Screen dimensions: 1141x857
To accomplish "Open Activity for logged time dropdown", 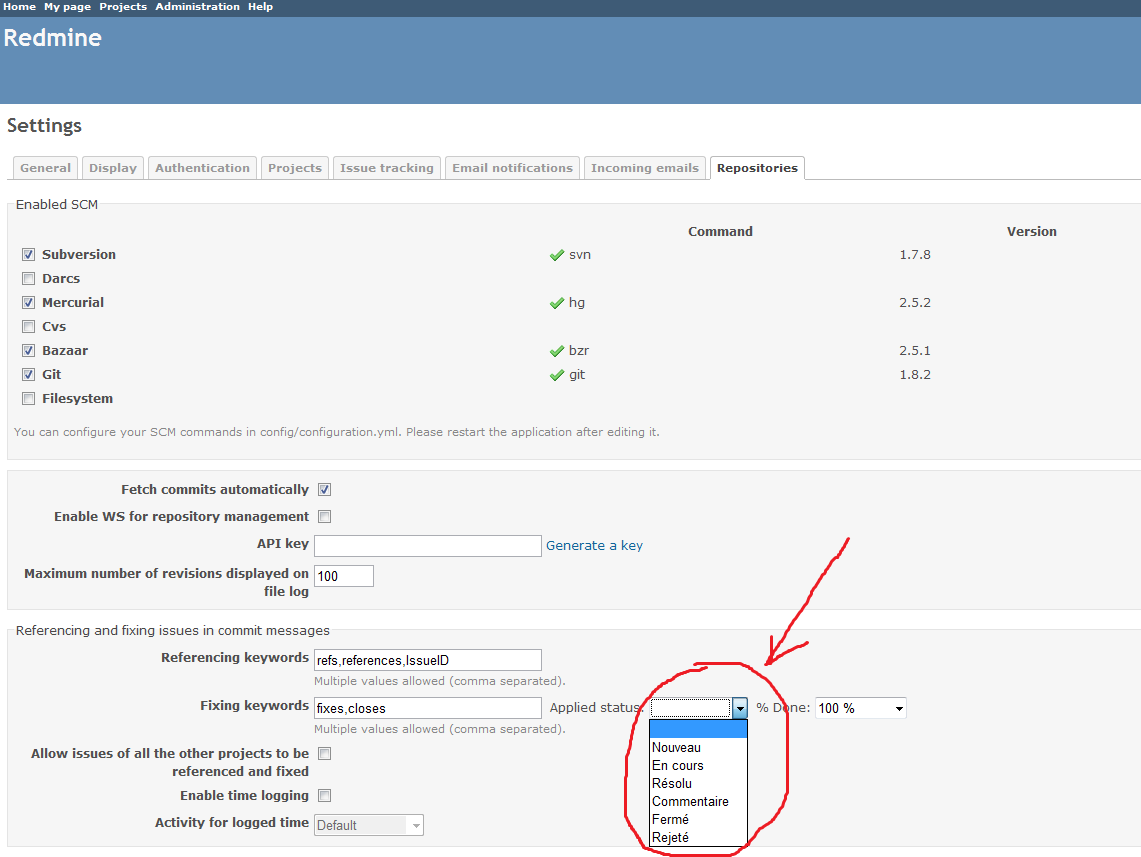I will point(369,825).
